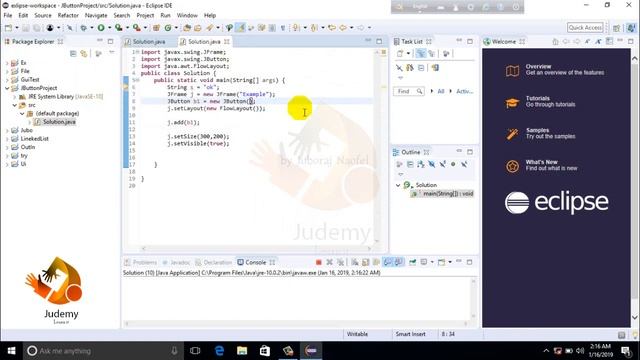Viewport: 640px width, 360px height.
Task: Toggle Categorized view in Task List
Action: click(x=421, y=53)
